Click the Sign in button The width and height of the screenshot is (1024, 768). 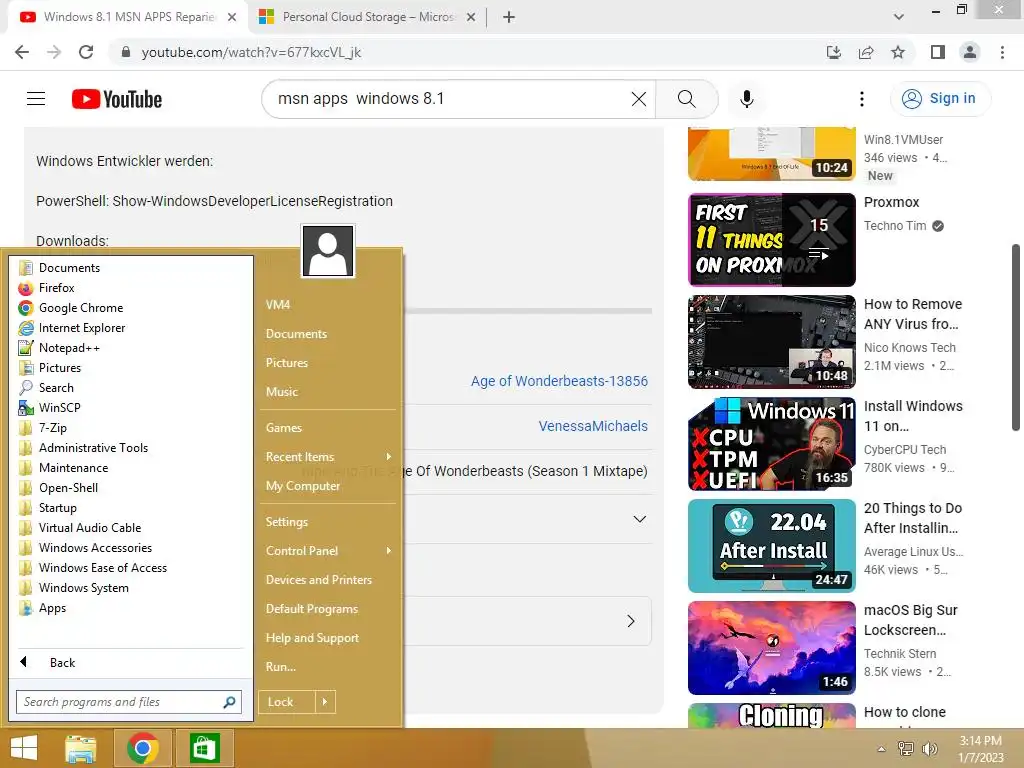pos(940,99)
